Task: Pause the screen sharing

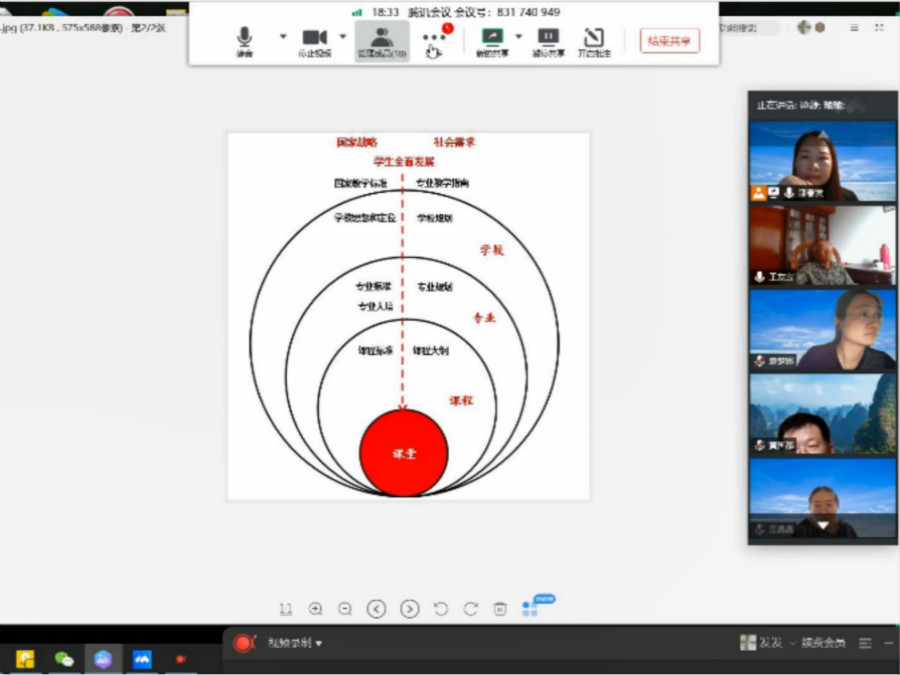Action: 548,40
